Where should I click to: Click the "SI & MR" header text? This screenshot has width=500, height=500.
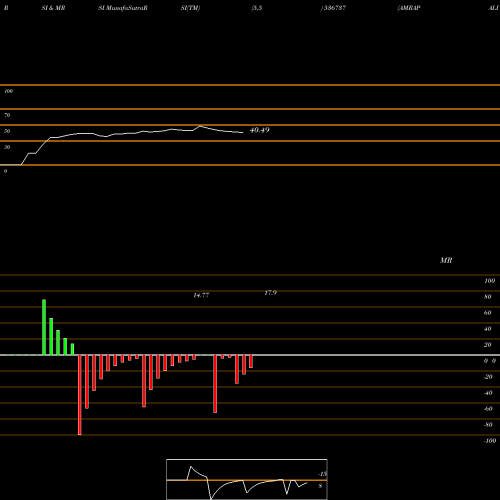pos(53,8)
